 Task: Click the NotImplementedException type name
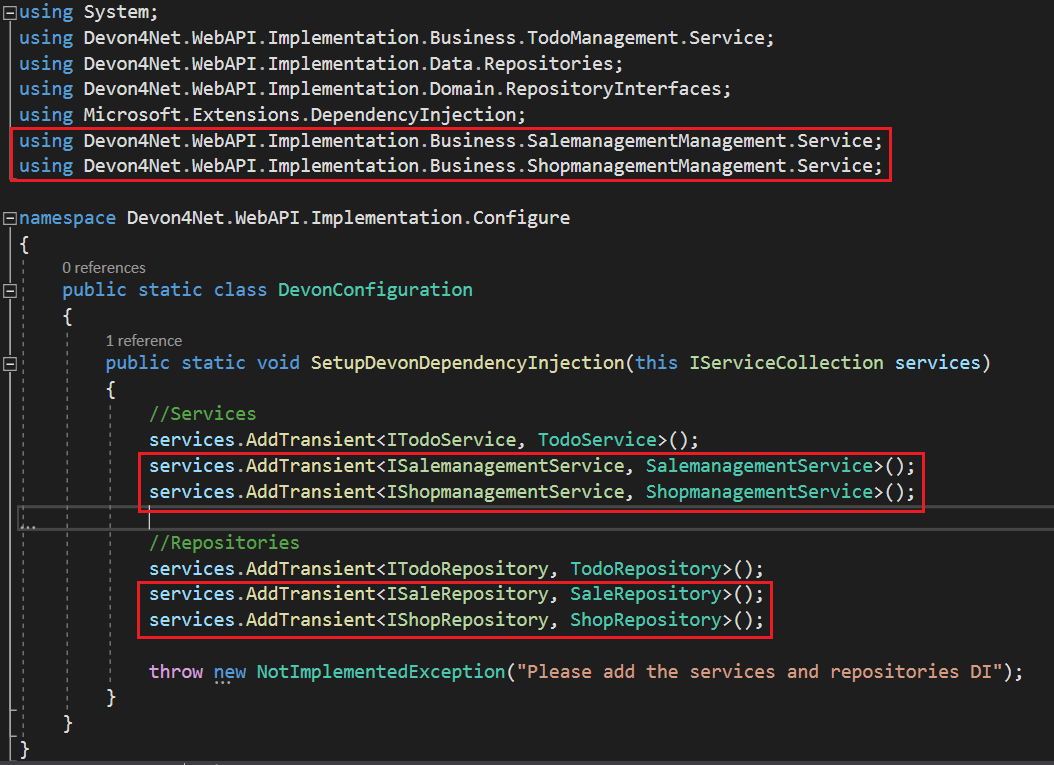pos(380,671)
